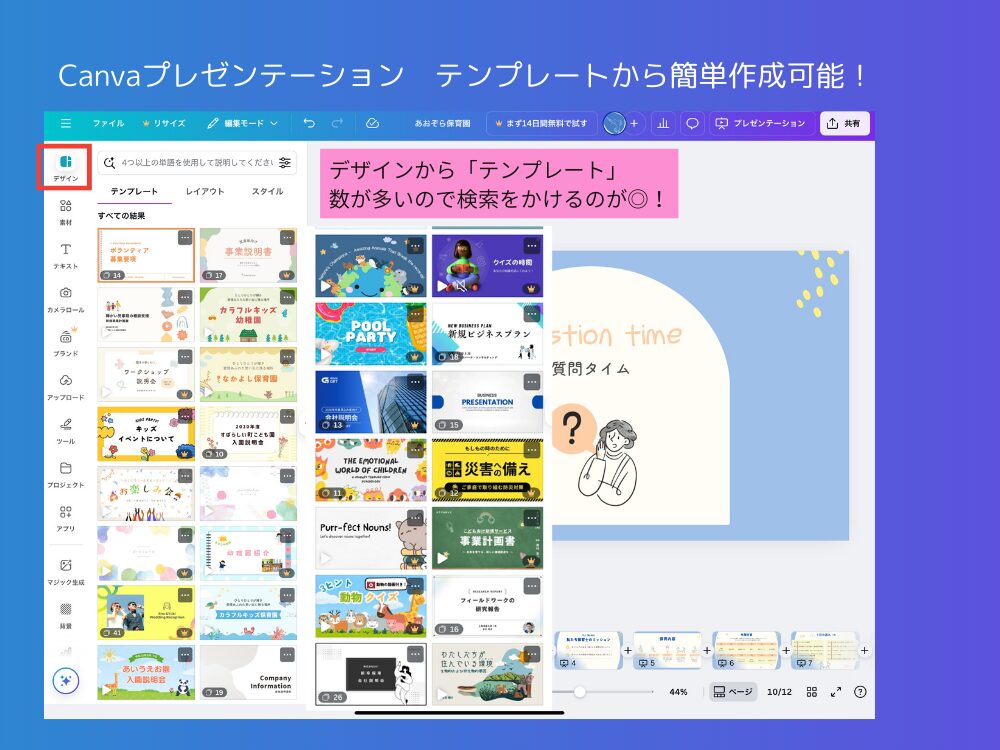Toggle the ページ view mode button

[x=733, y=691]
